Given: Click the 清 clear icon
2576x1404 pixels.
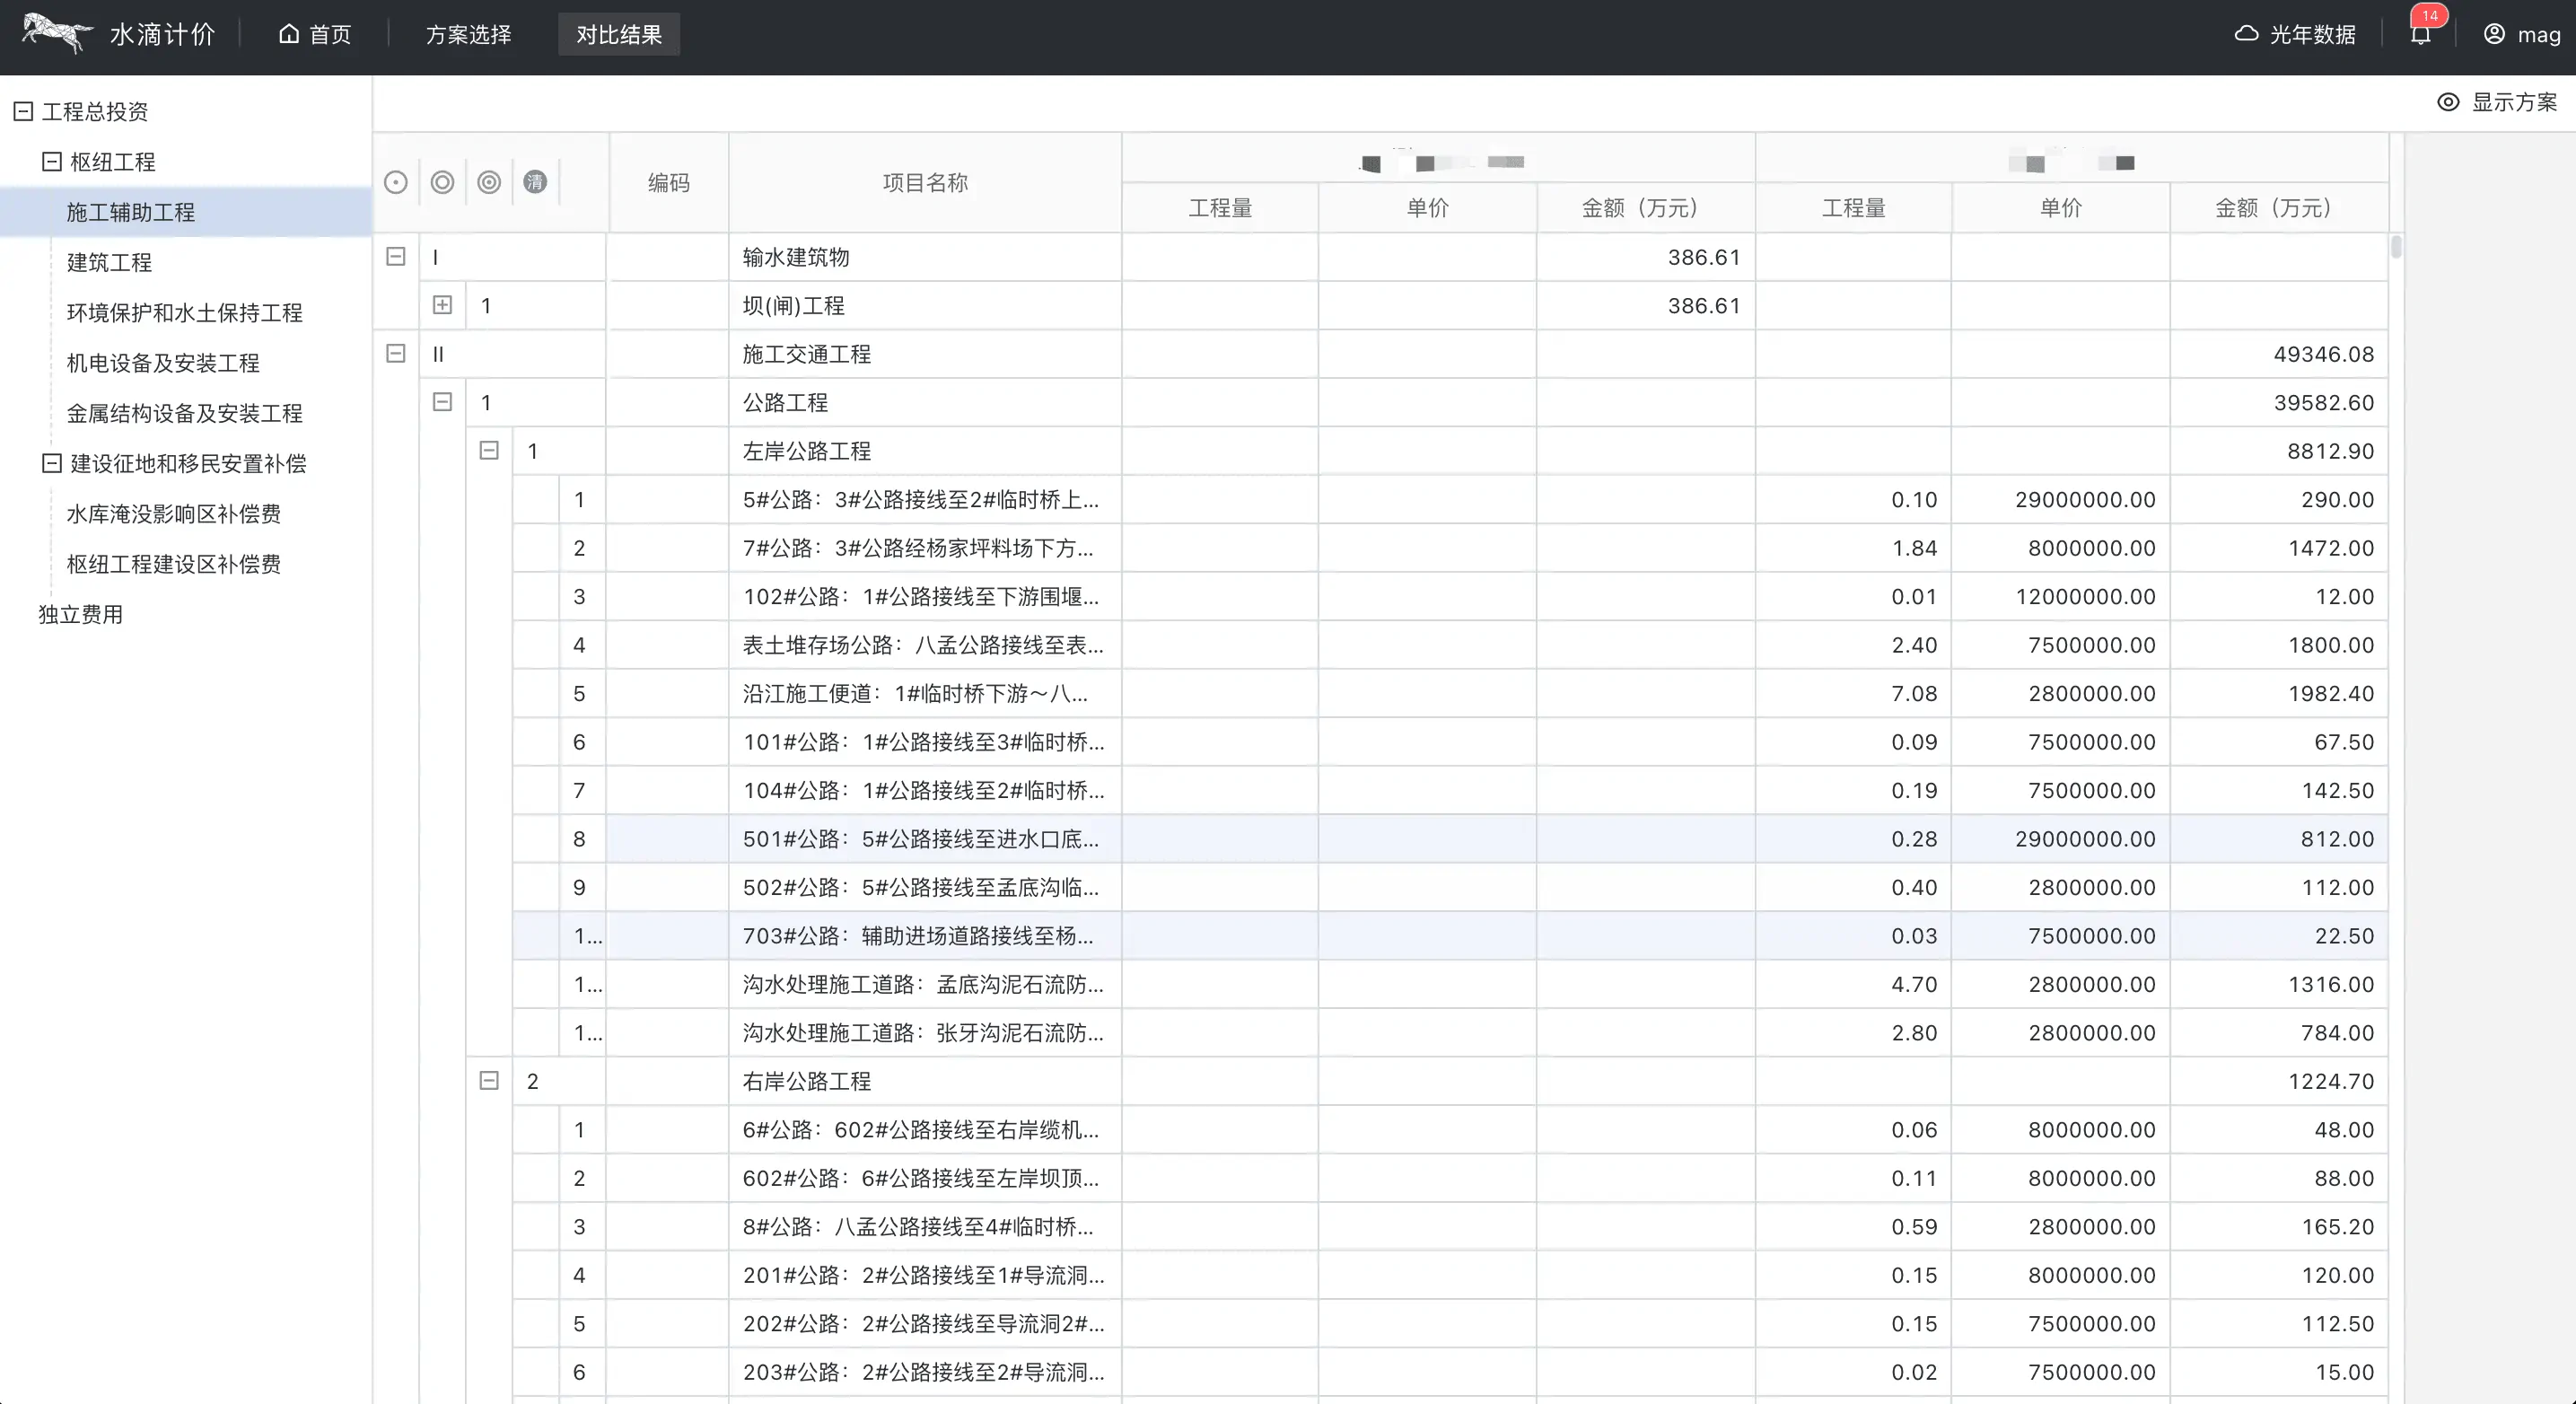Looking at the screenshot, I should pos(535,182).
